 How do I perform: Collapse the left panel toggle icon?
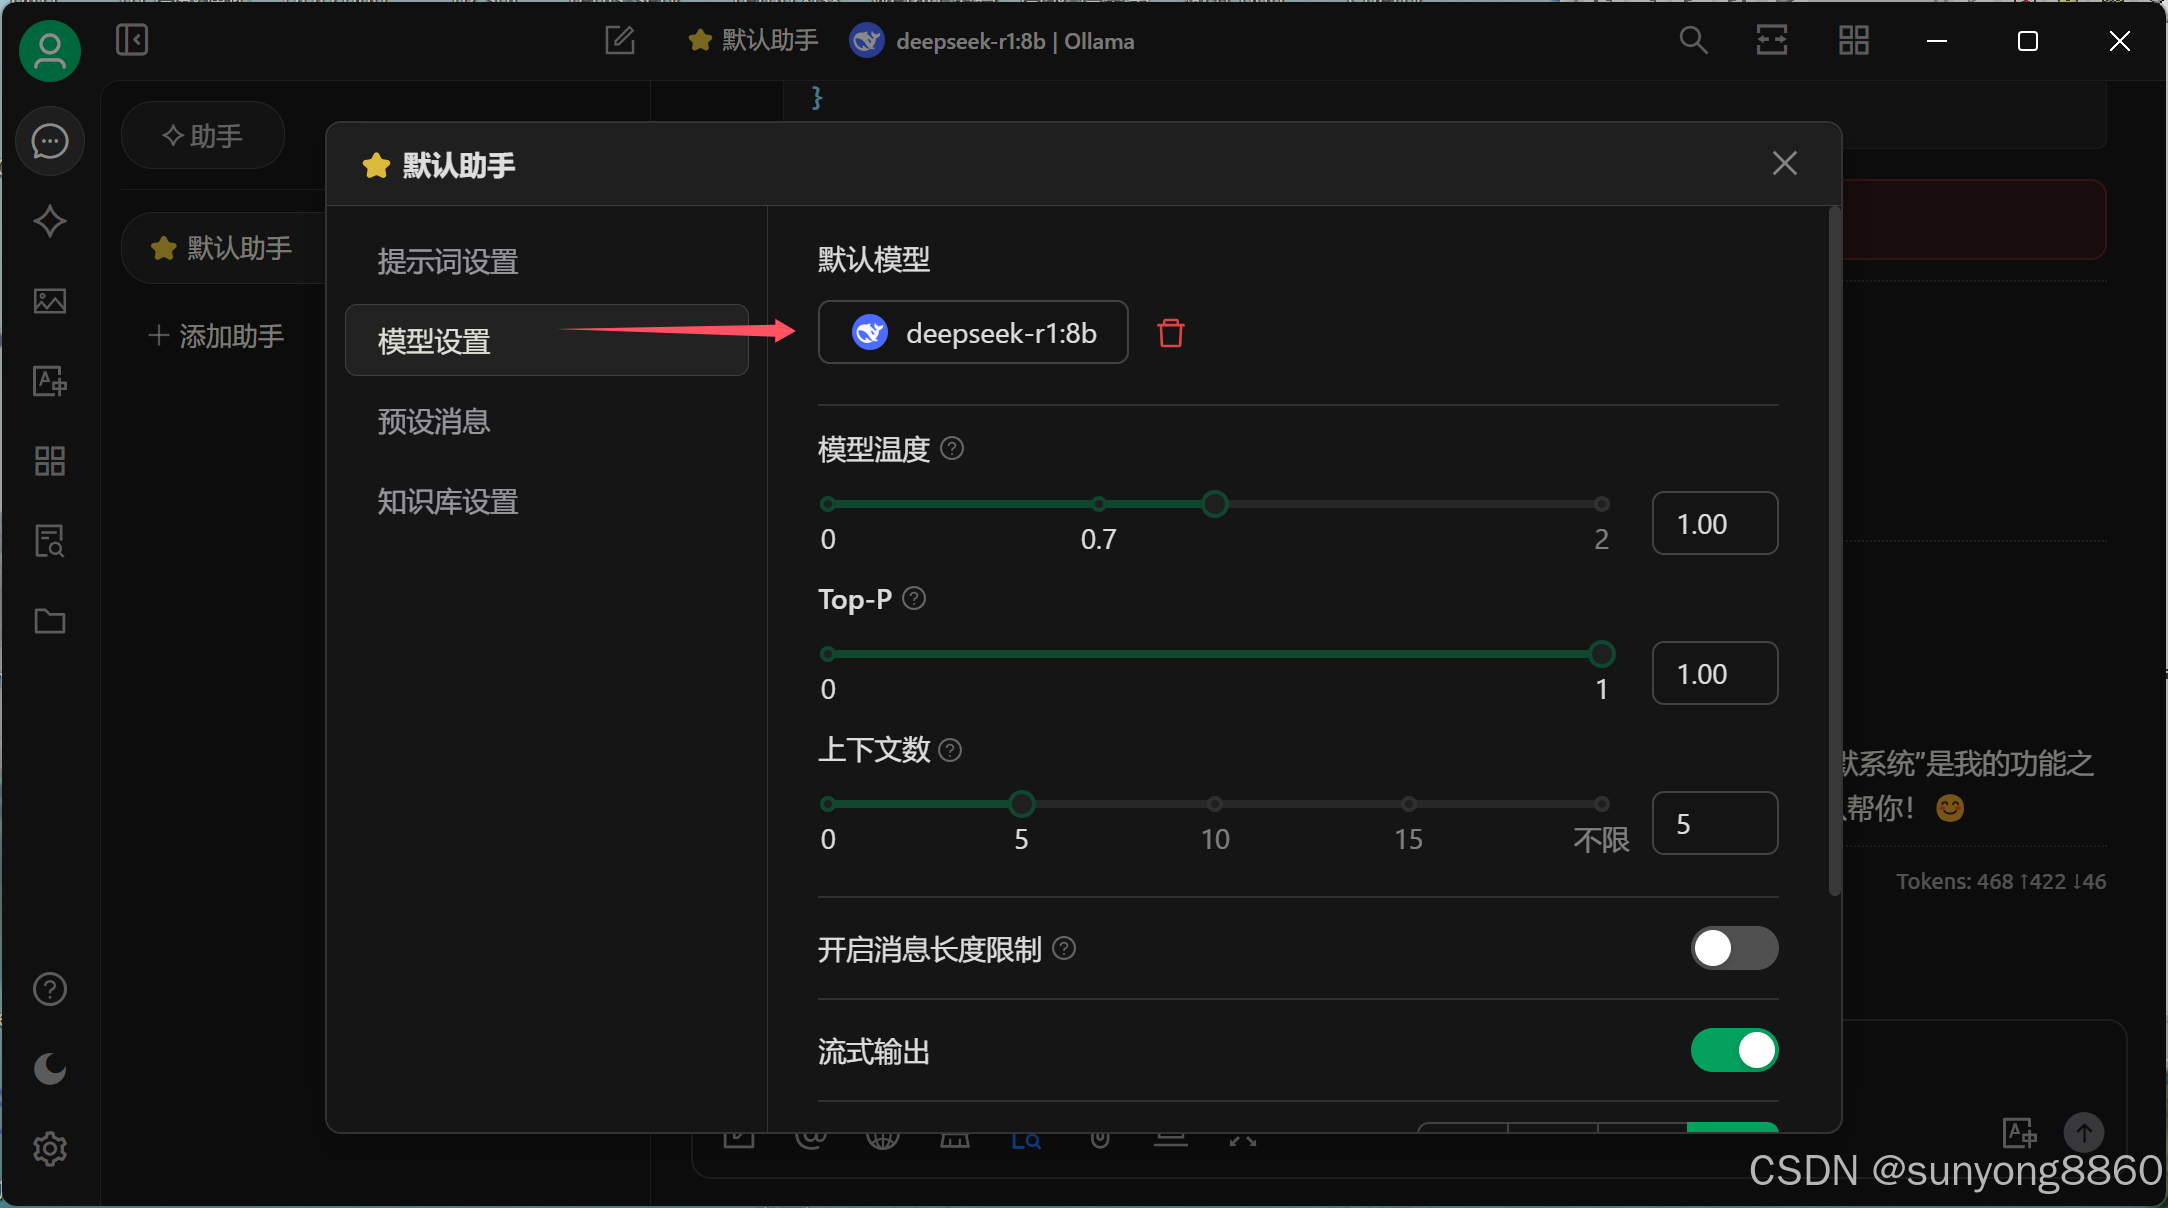point(132,41)
